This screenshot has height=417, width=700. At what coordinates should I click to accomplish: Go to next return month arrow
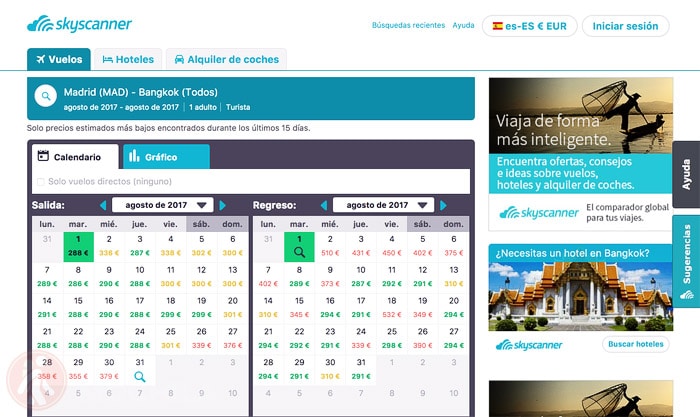click(443, 205)
